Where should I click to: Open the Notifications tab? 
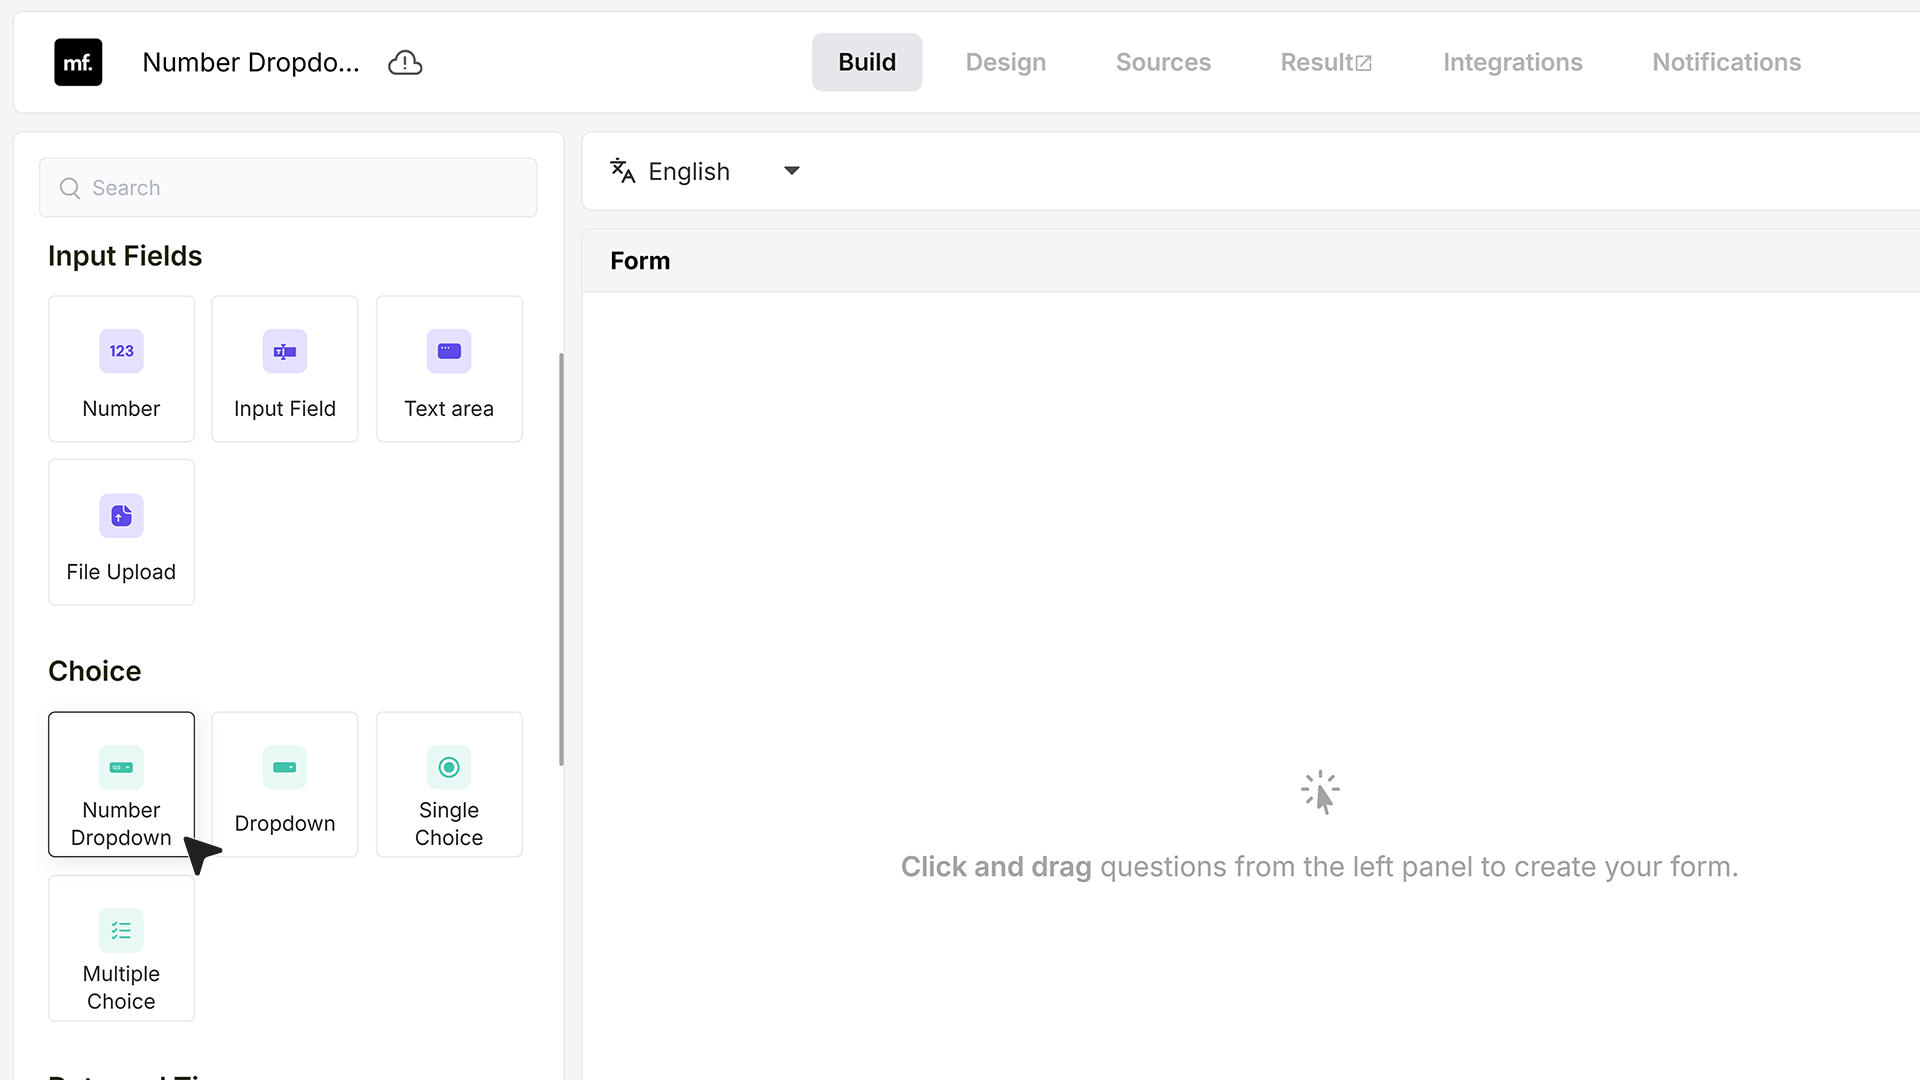[1726, 62]
